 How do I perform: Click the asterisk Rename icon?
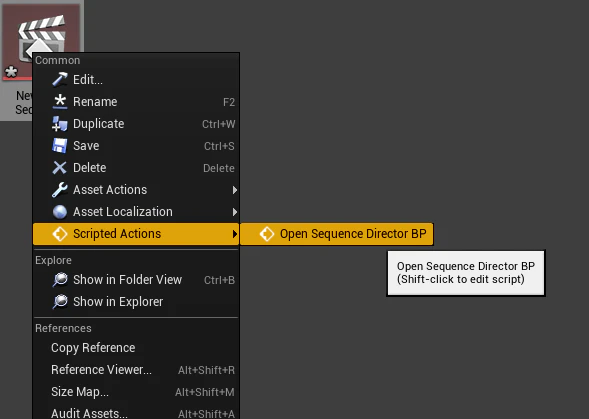click(60, 101)
